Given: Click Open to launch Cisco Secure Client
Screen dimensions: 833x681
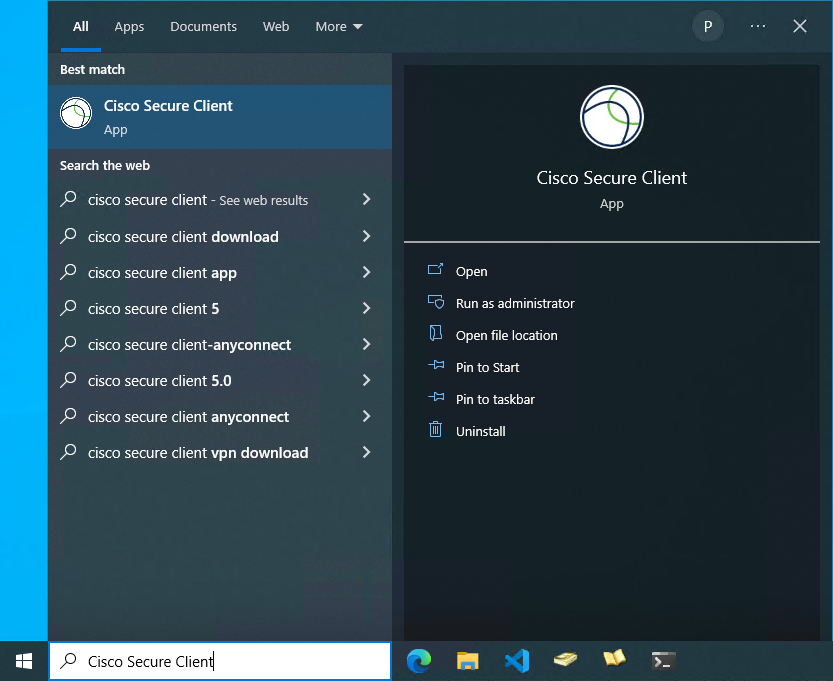Looking at the screenshot, I should tap(471, 271).
